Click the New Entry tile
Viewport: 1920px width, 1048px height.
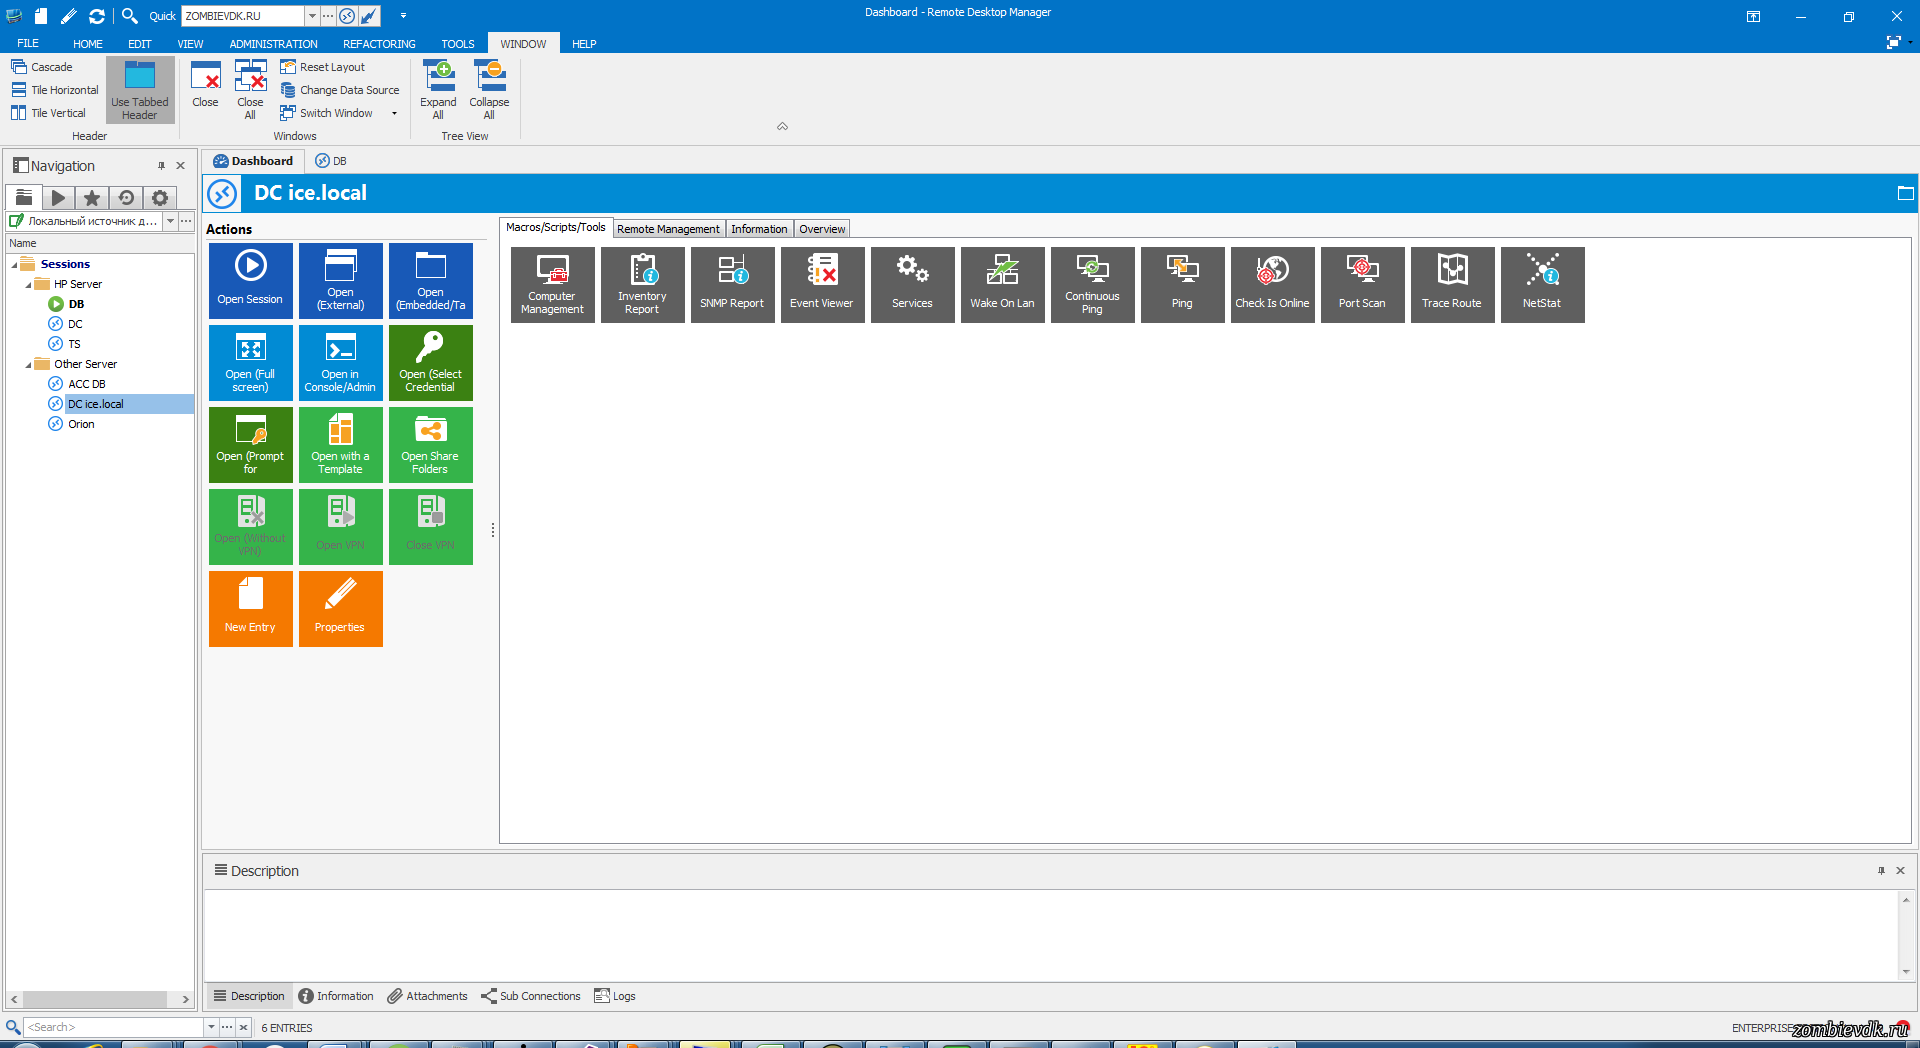pyautogui.click(x=251, y=609)
